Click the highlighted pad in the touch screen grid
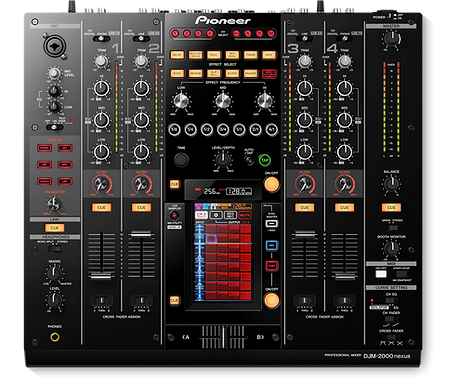460x380 pixels. tap(211, 238)
